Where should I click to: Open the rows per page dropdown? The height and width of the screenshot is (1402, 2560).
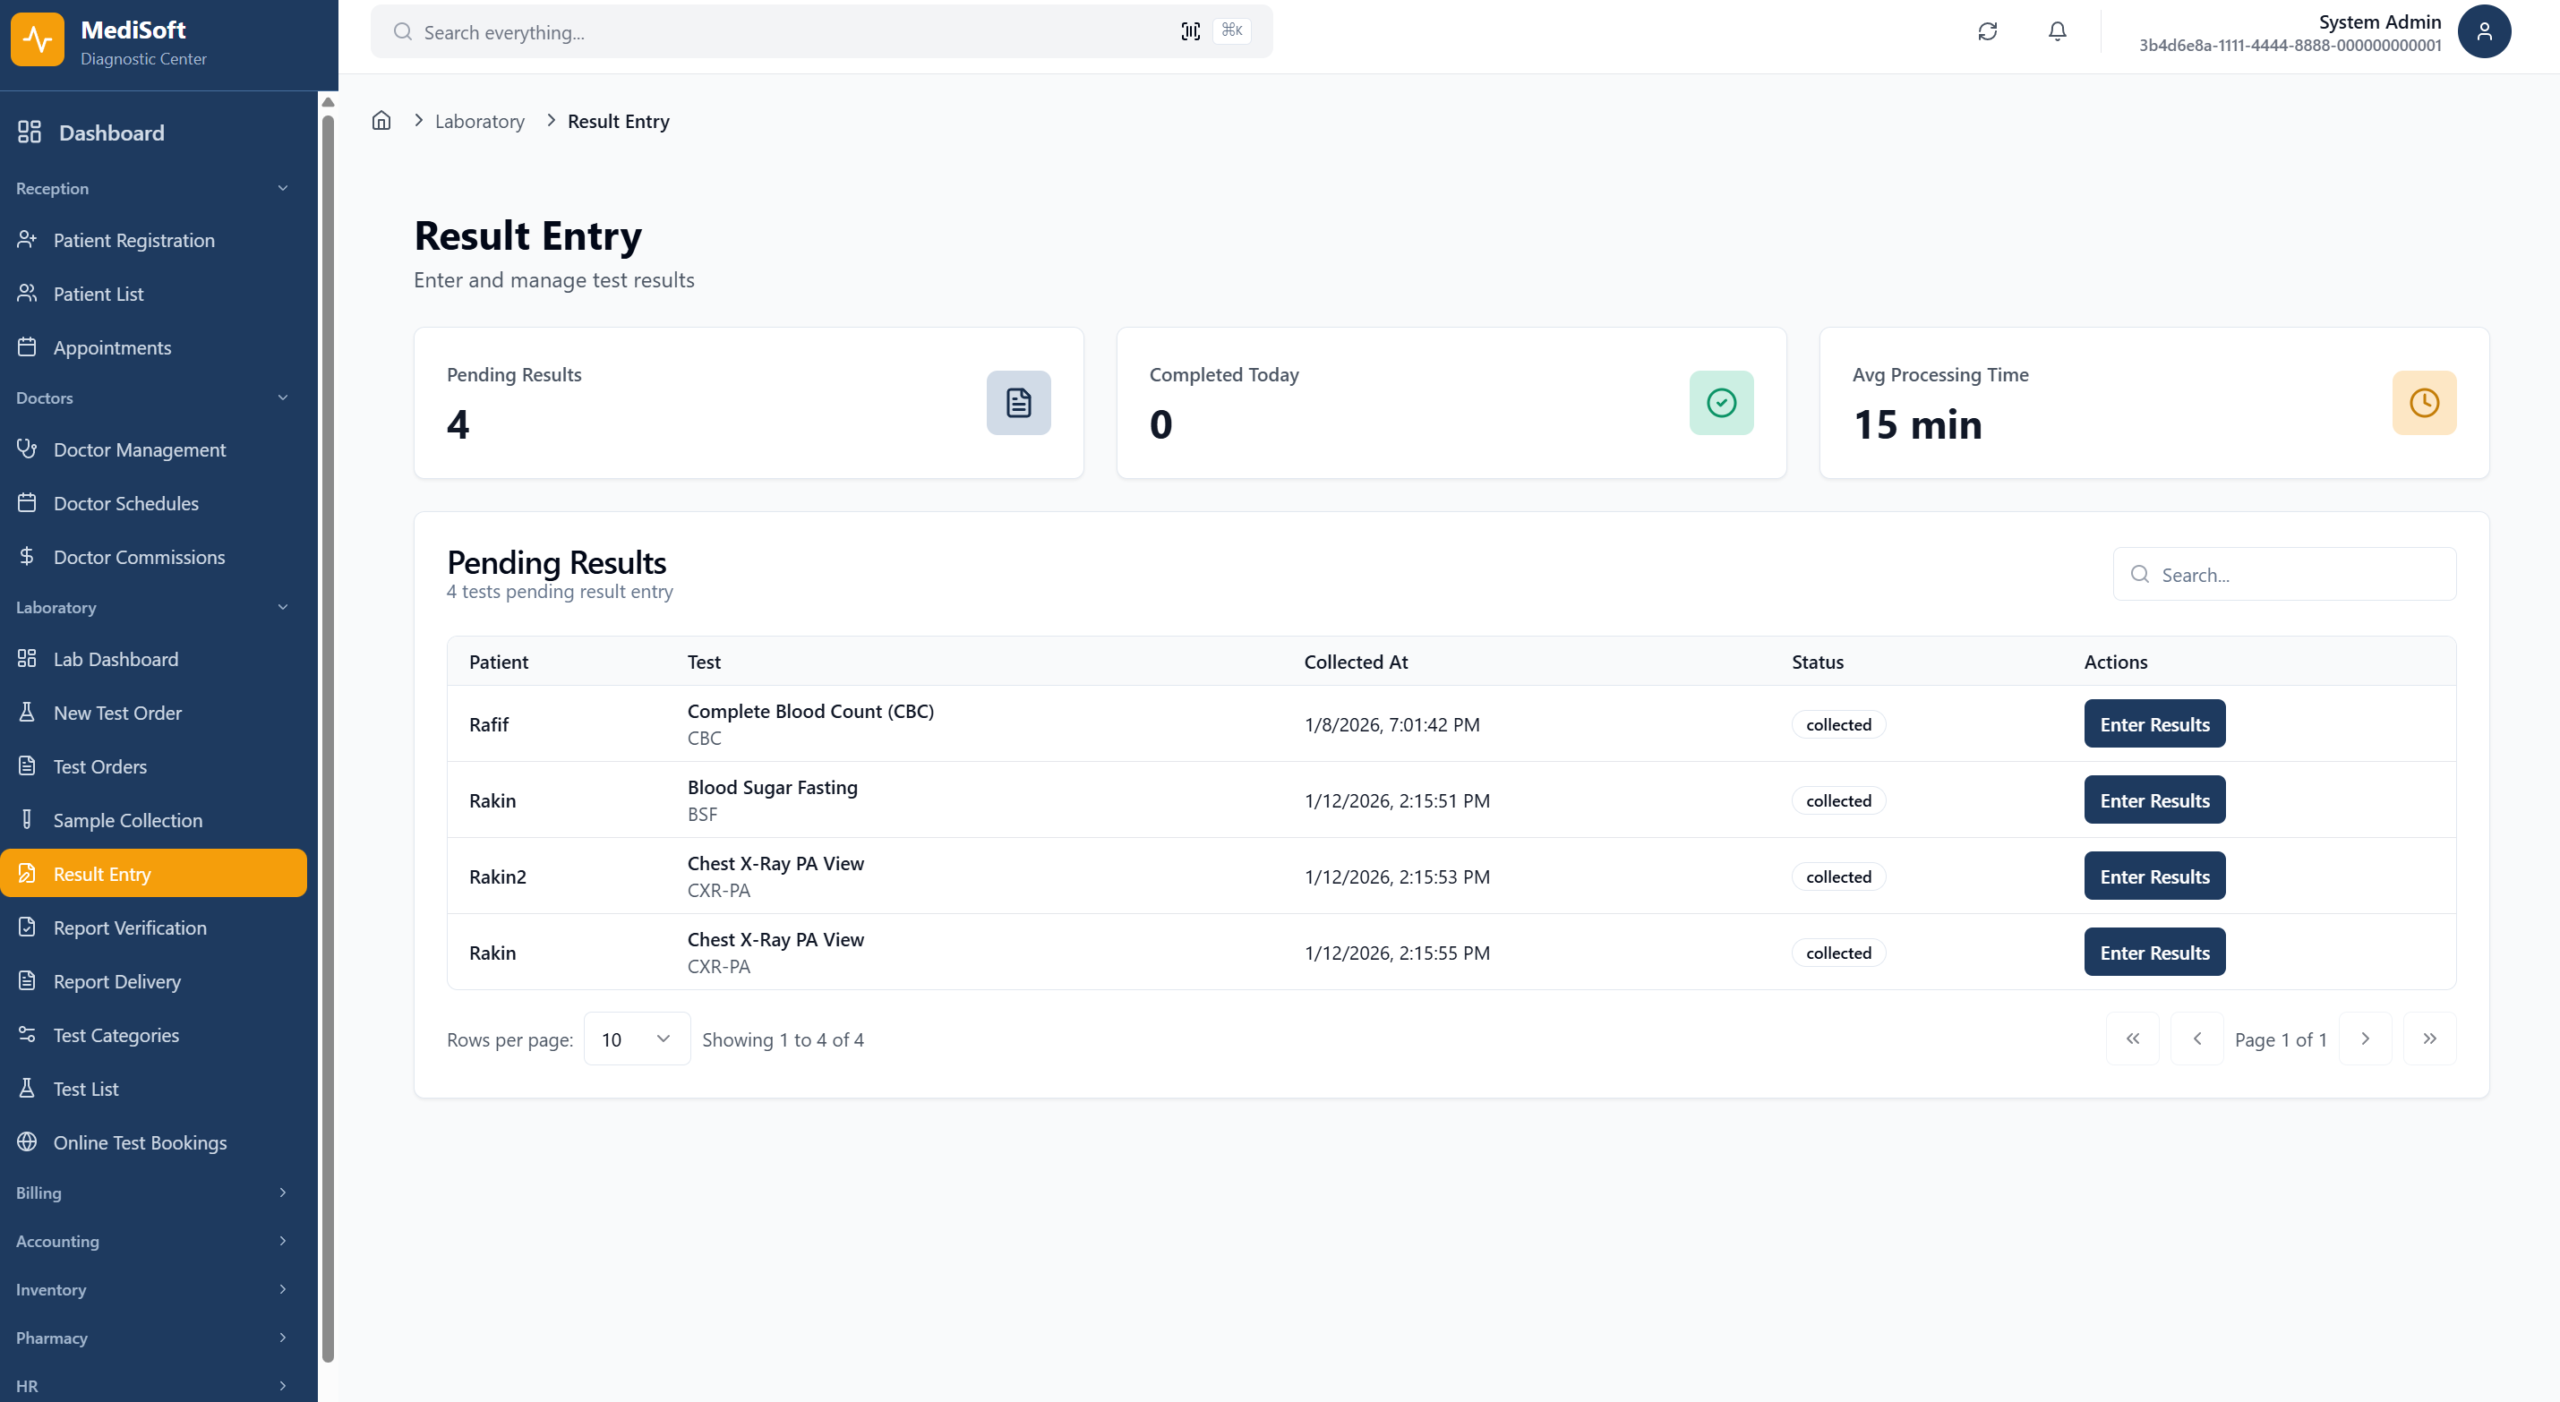tap(636, 1039)
